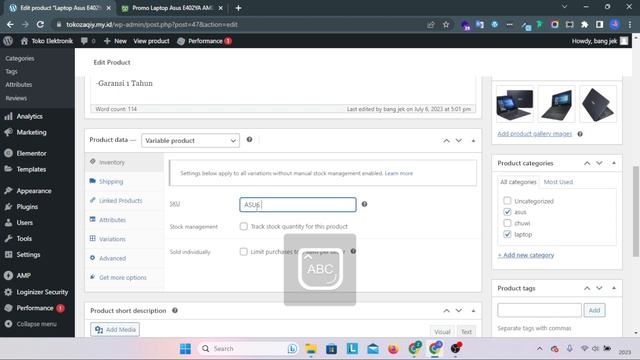The width and height of the screenshot is (640, 360).
Task: Click Add Media button
Action: tap(115, 329)
